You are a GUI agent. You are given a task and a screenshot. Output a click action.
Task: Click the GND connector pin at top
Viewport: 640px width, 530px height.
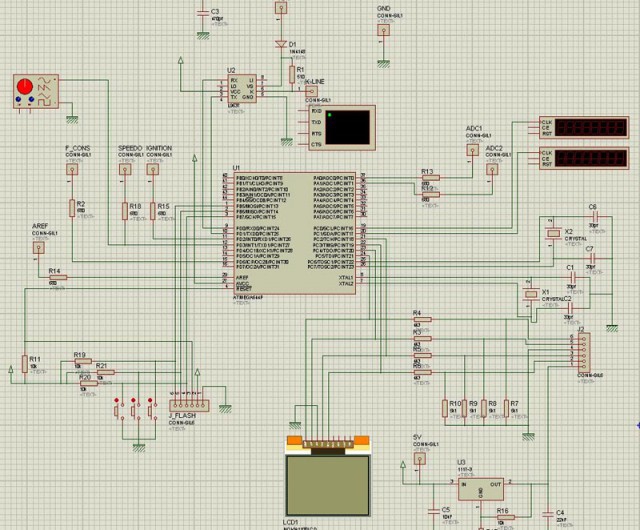pos(383,30)
